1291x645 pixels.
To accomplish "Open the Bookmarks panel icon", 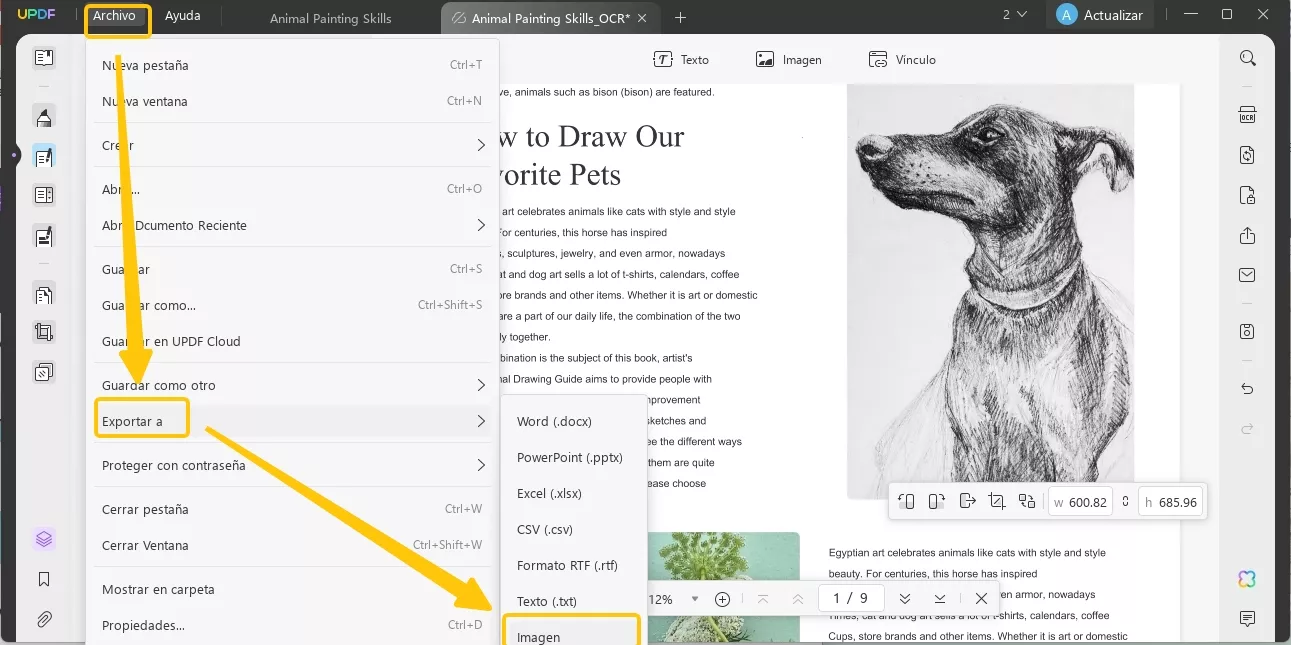I will (44, 579).
